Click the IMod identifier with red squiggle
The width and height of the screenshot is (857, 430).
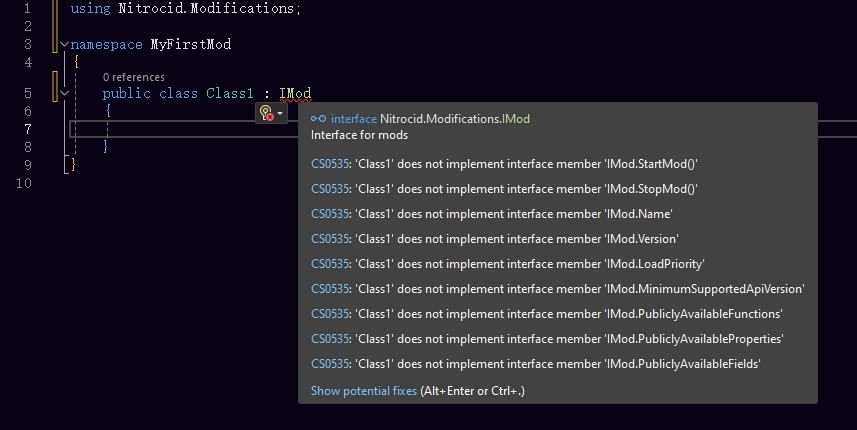(295, 94)
